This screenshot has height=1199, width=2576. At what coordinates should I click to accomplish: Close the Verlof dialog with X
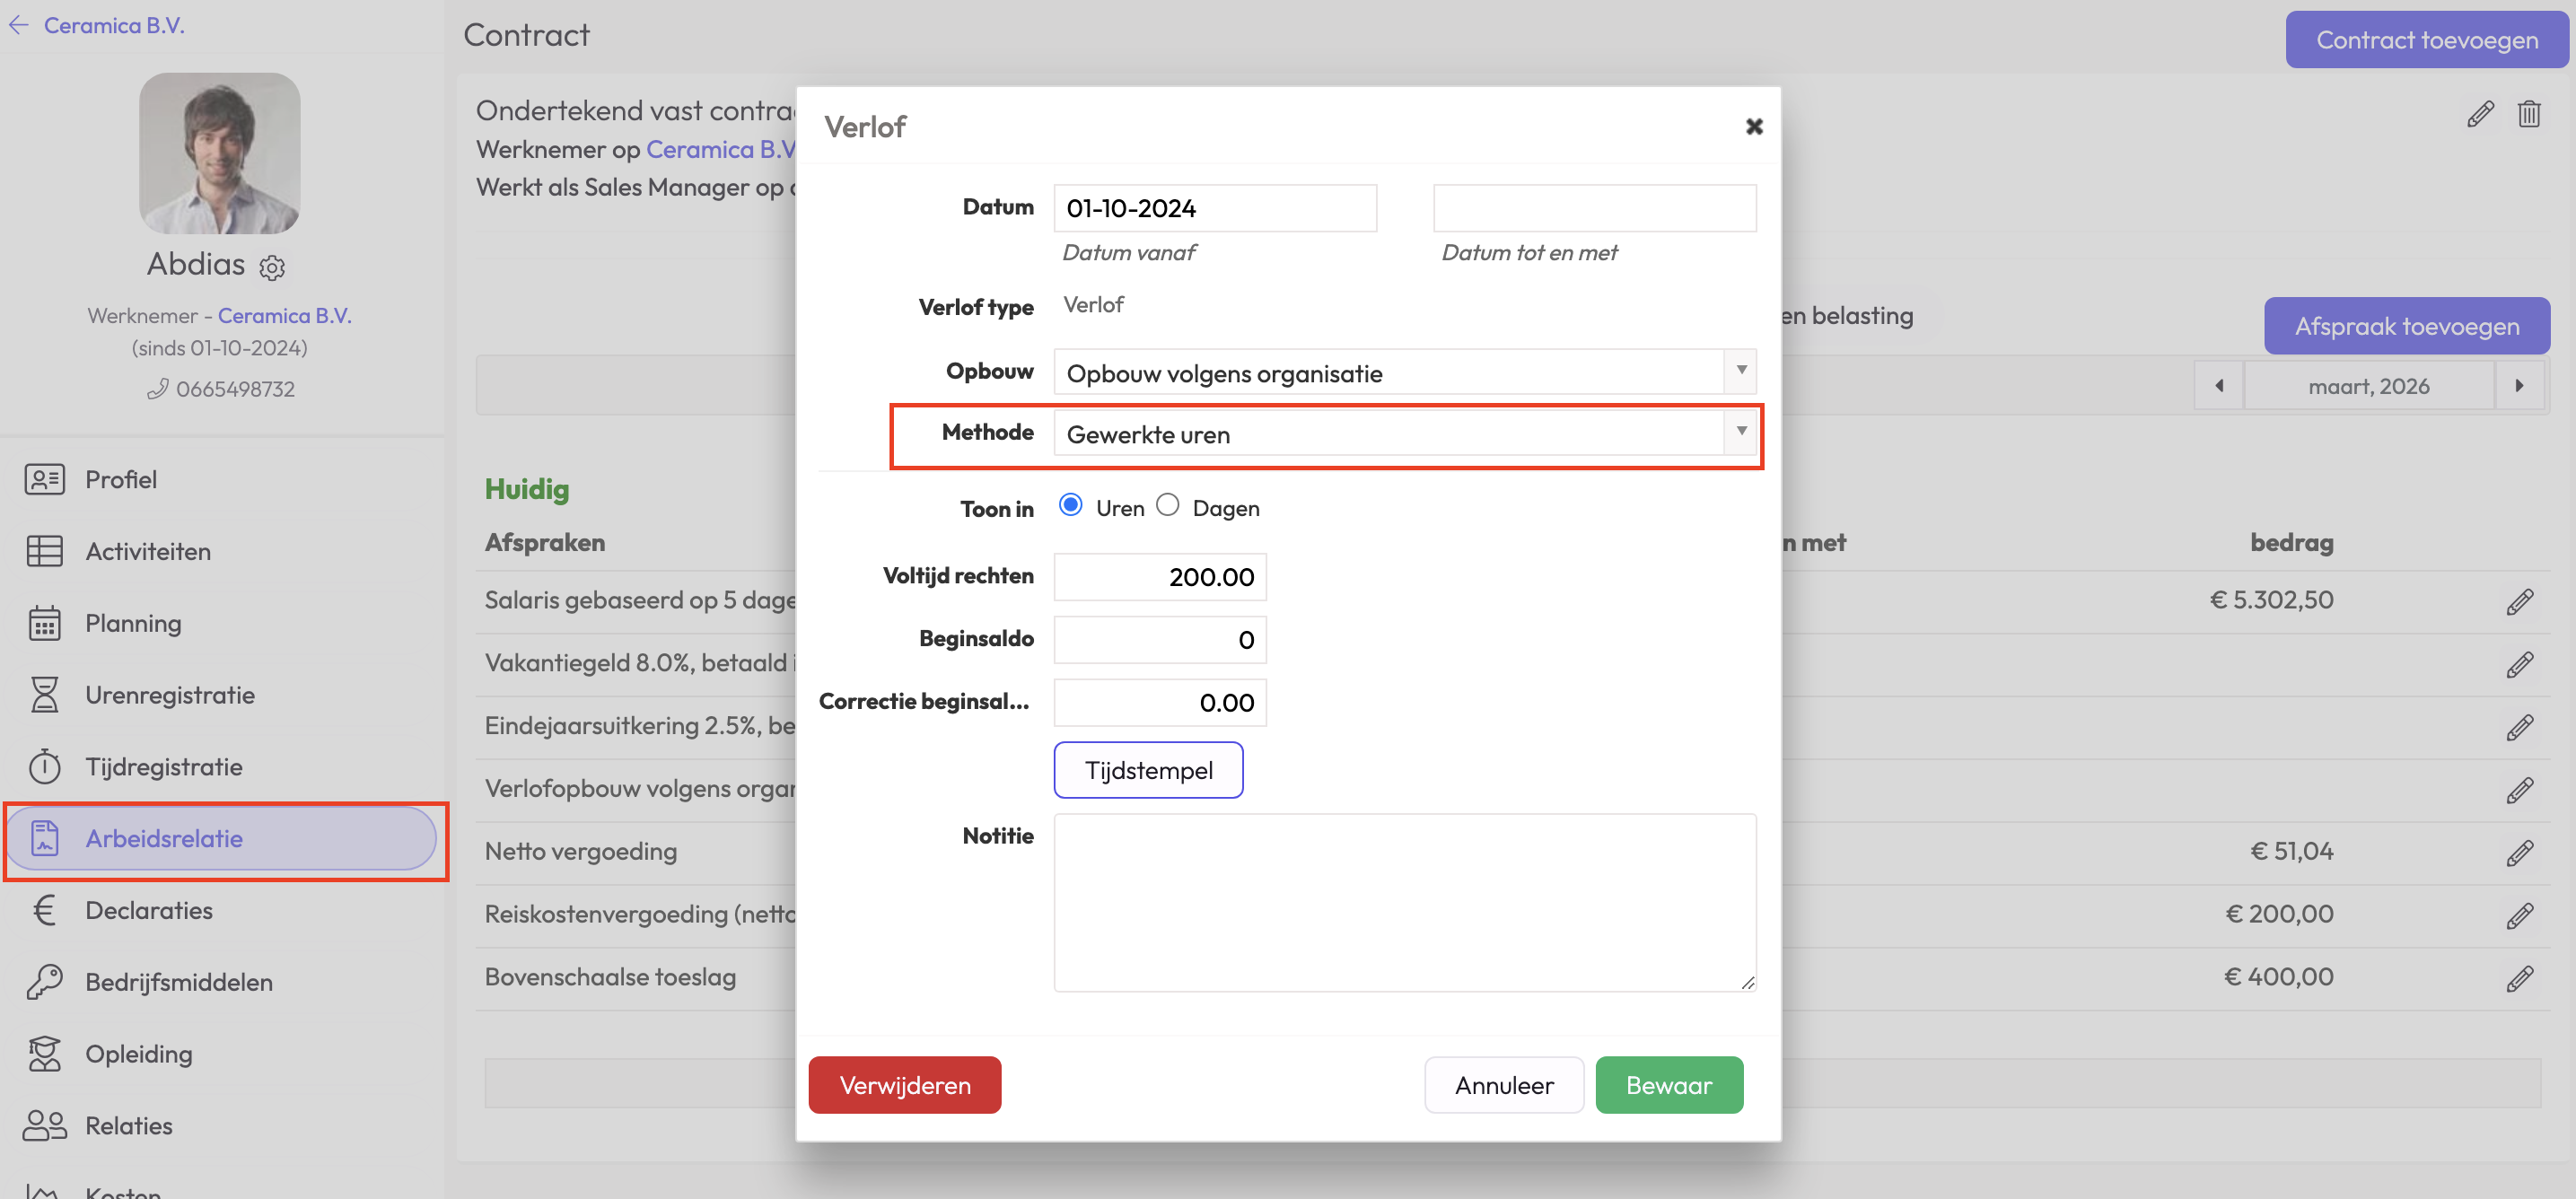click(1753, 127)
